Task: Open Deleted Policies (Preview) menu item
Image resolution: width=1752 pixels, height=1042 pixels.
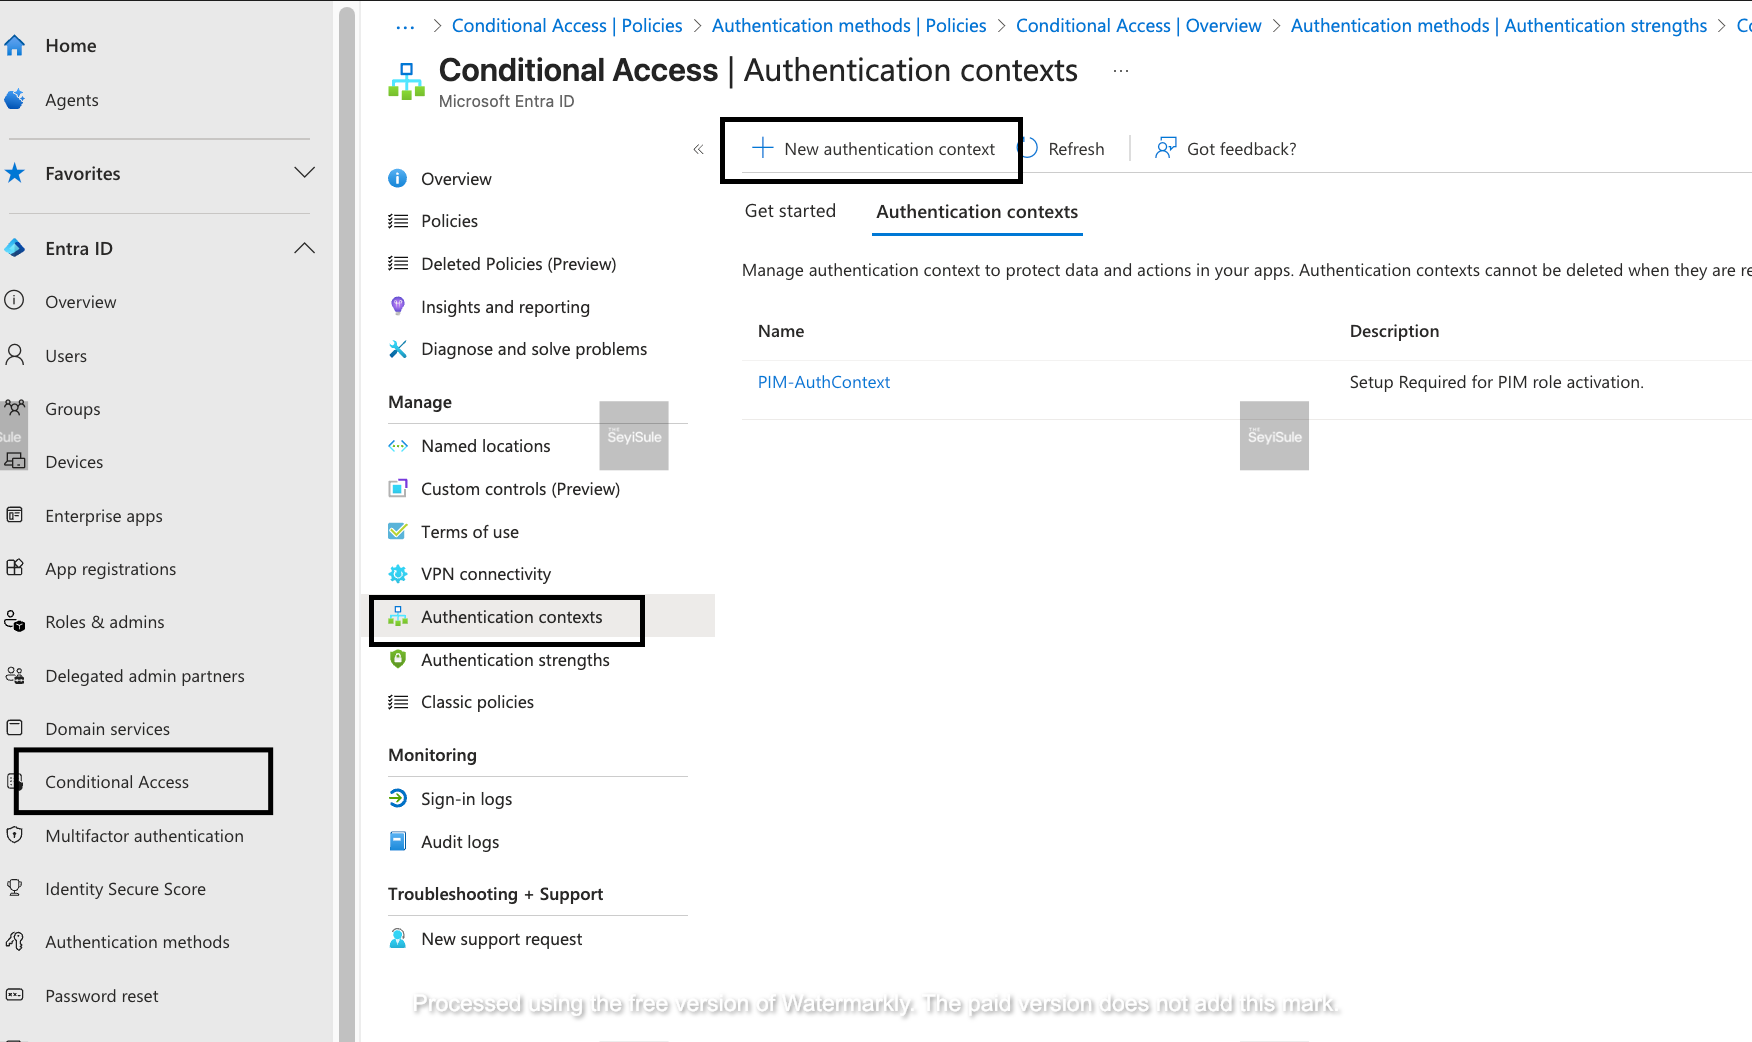Action: point(518,264)
